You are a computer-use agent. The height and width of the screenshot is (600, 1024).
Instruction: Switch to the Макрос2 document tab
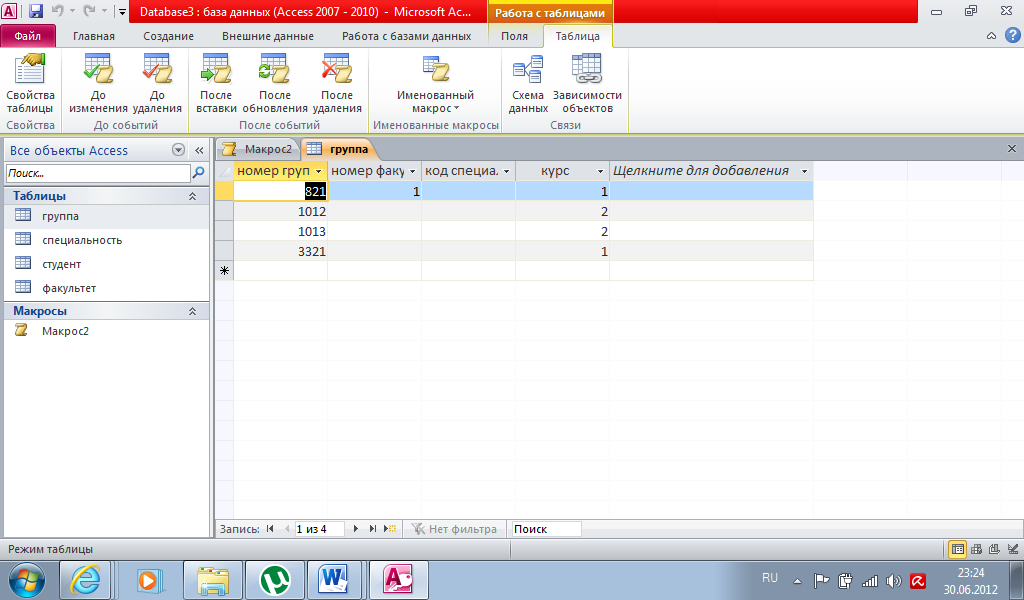259,149
